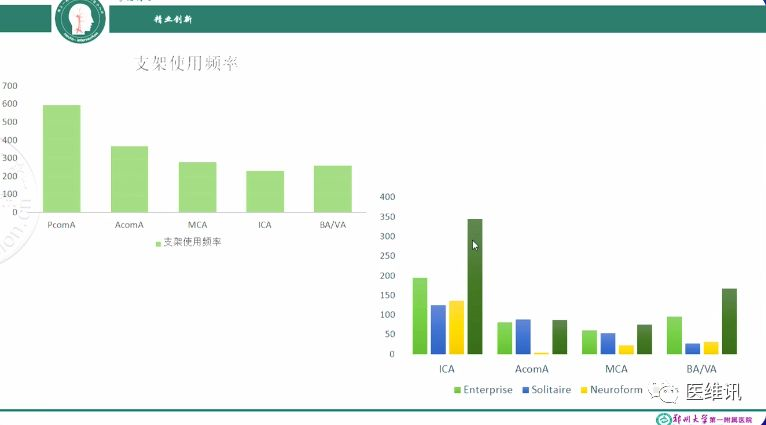Click the light green Enterprise bar for MCA
This screenshot has width=766, height=425.
[589, 342]
